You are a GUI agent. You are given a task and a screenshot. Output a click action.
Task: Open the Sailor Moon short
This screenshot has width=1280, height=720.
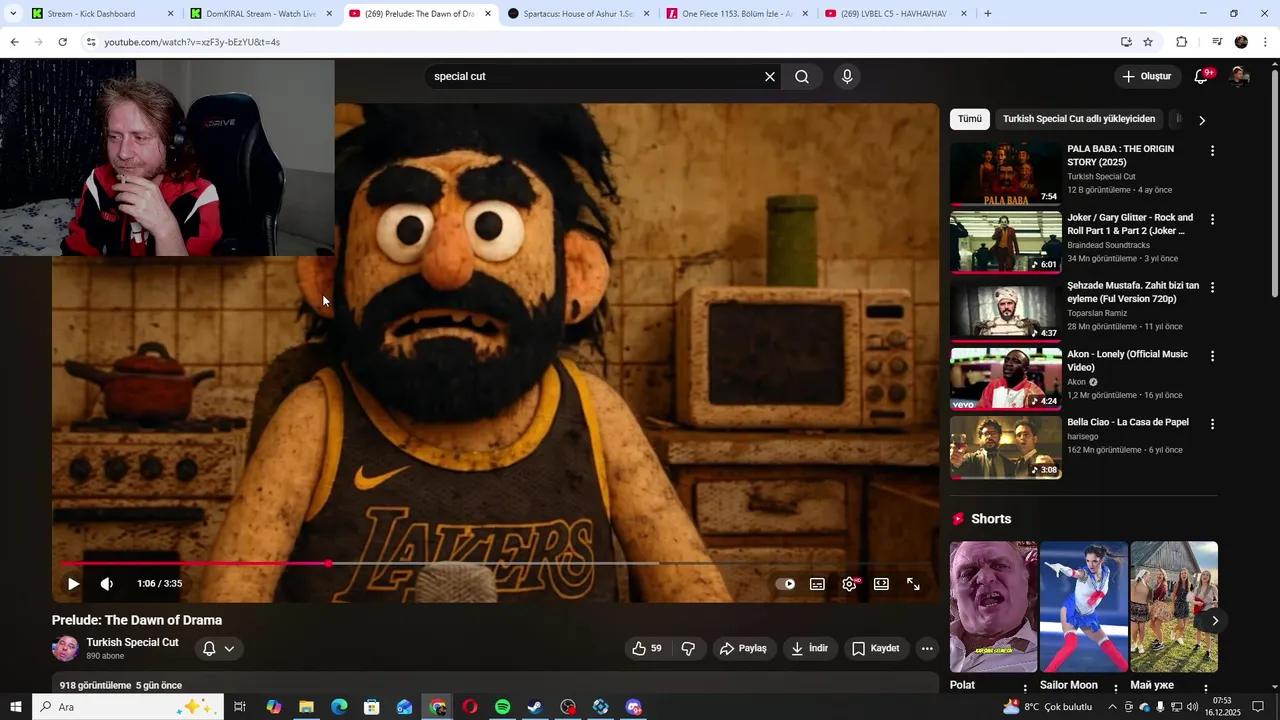pyautogui.click(x=1084, y=607)
